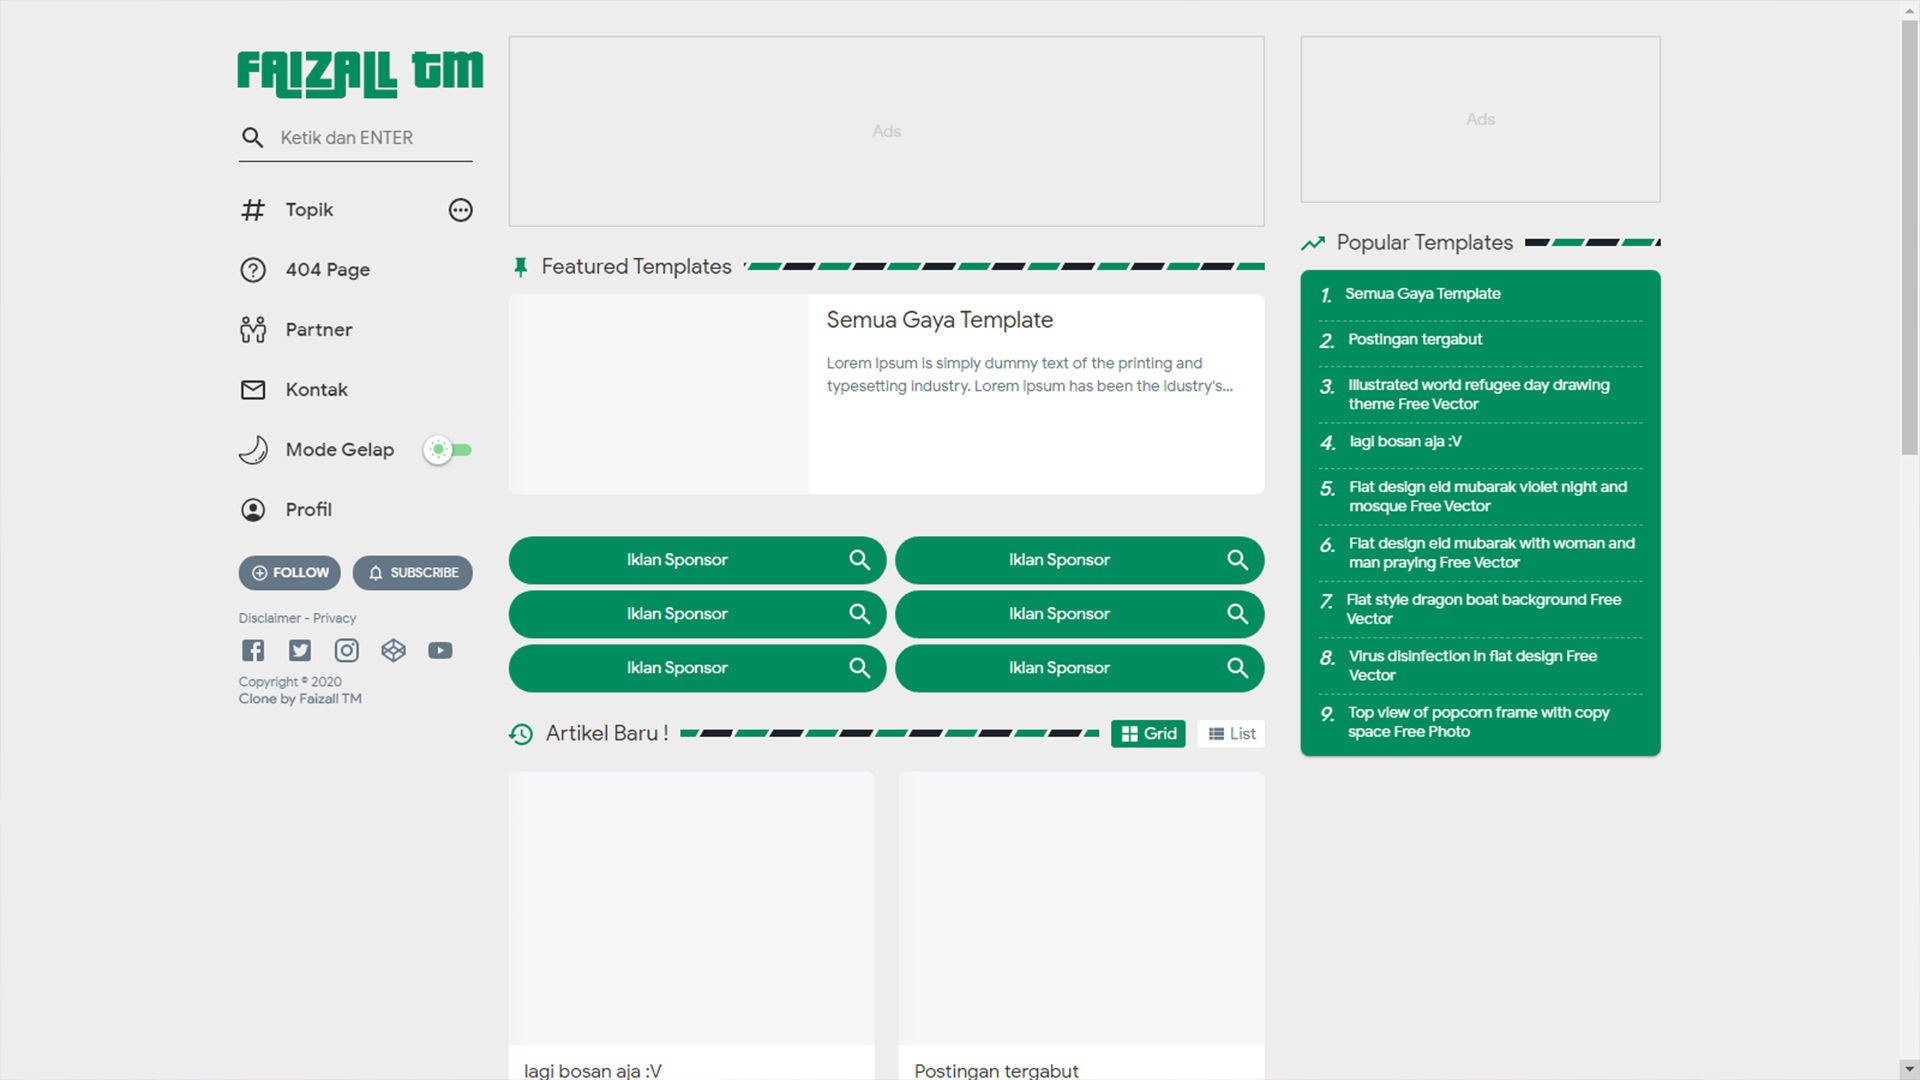Click the Instagram icon in sidebar
The image size is (1920, 1080).
click(346, 651)
